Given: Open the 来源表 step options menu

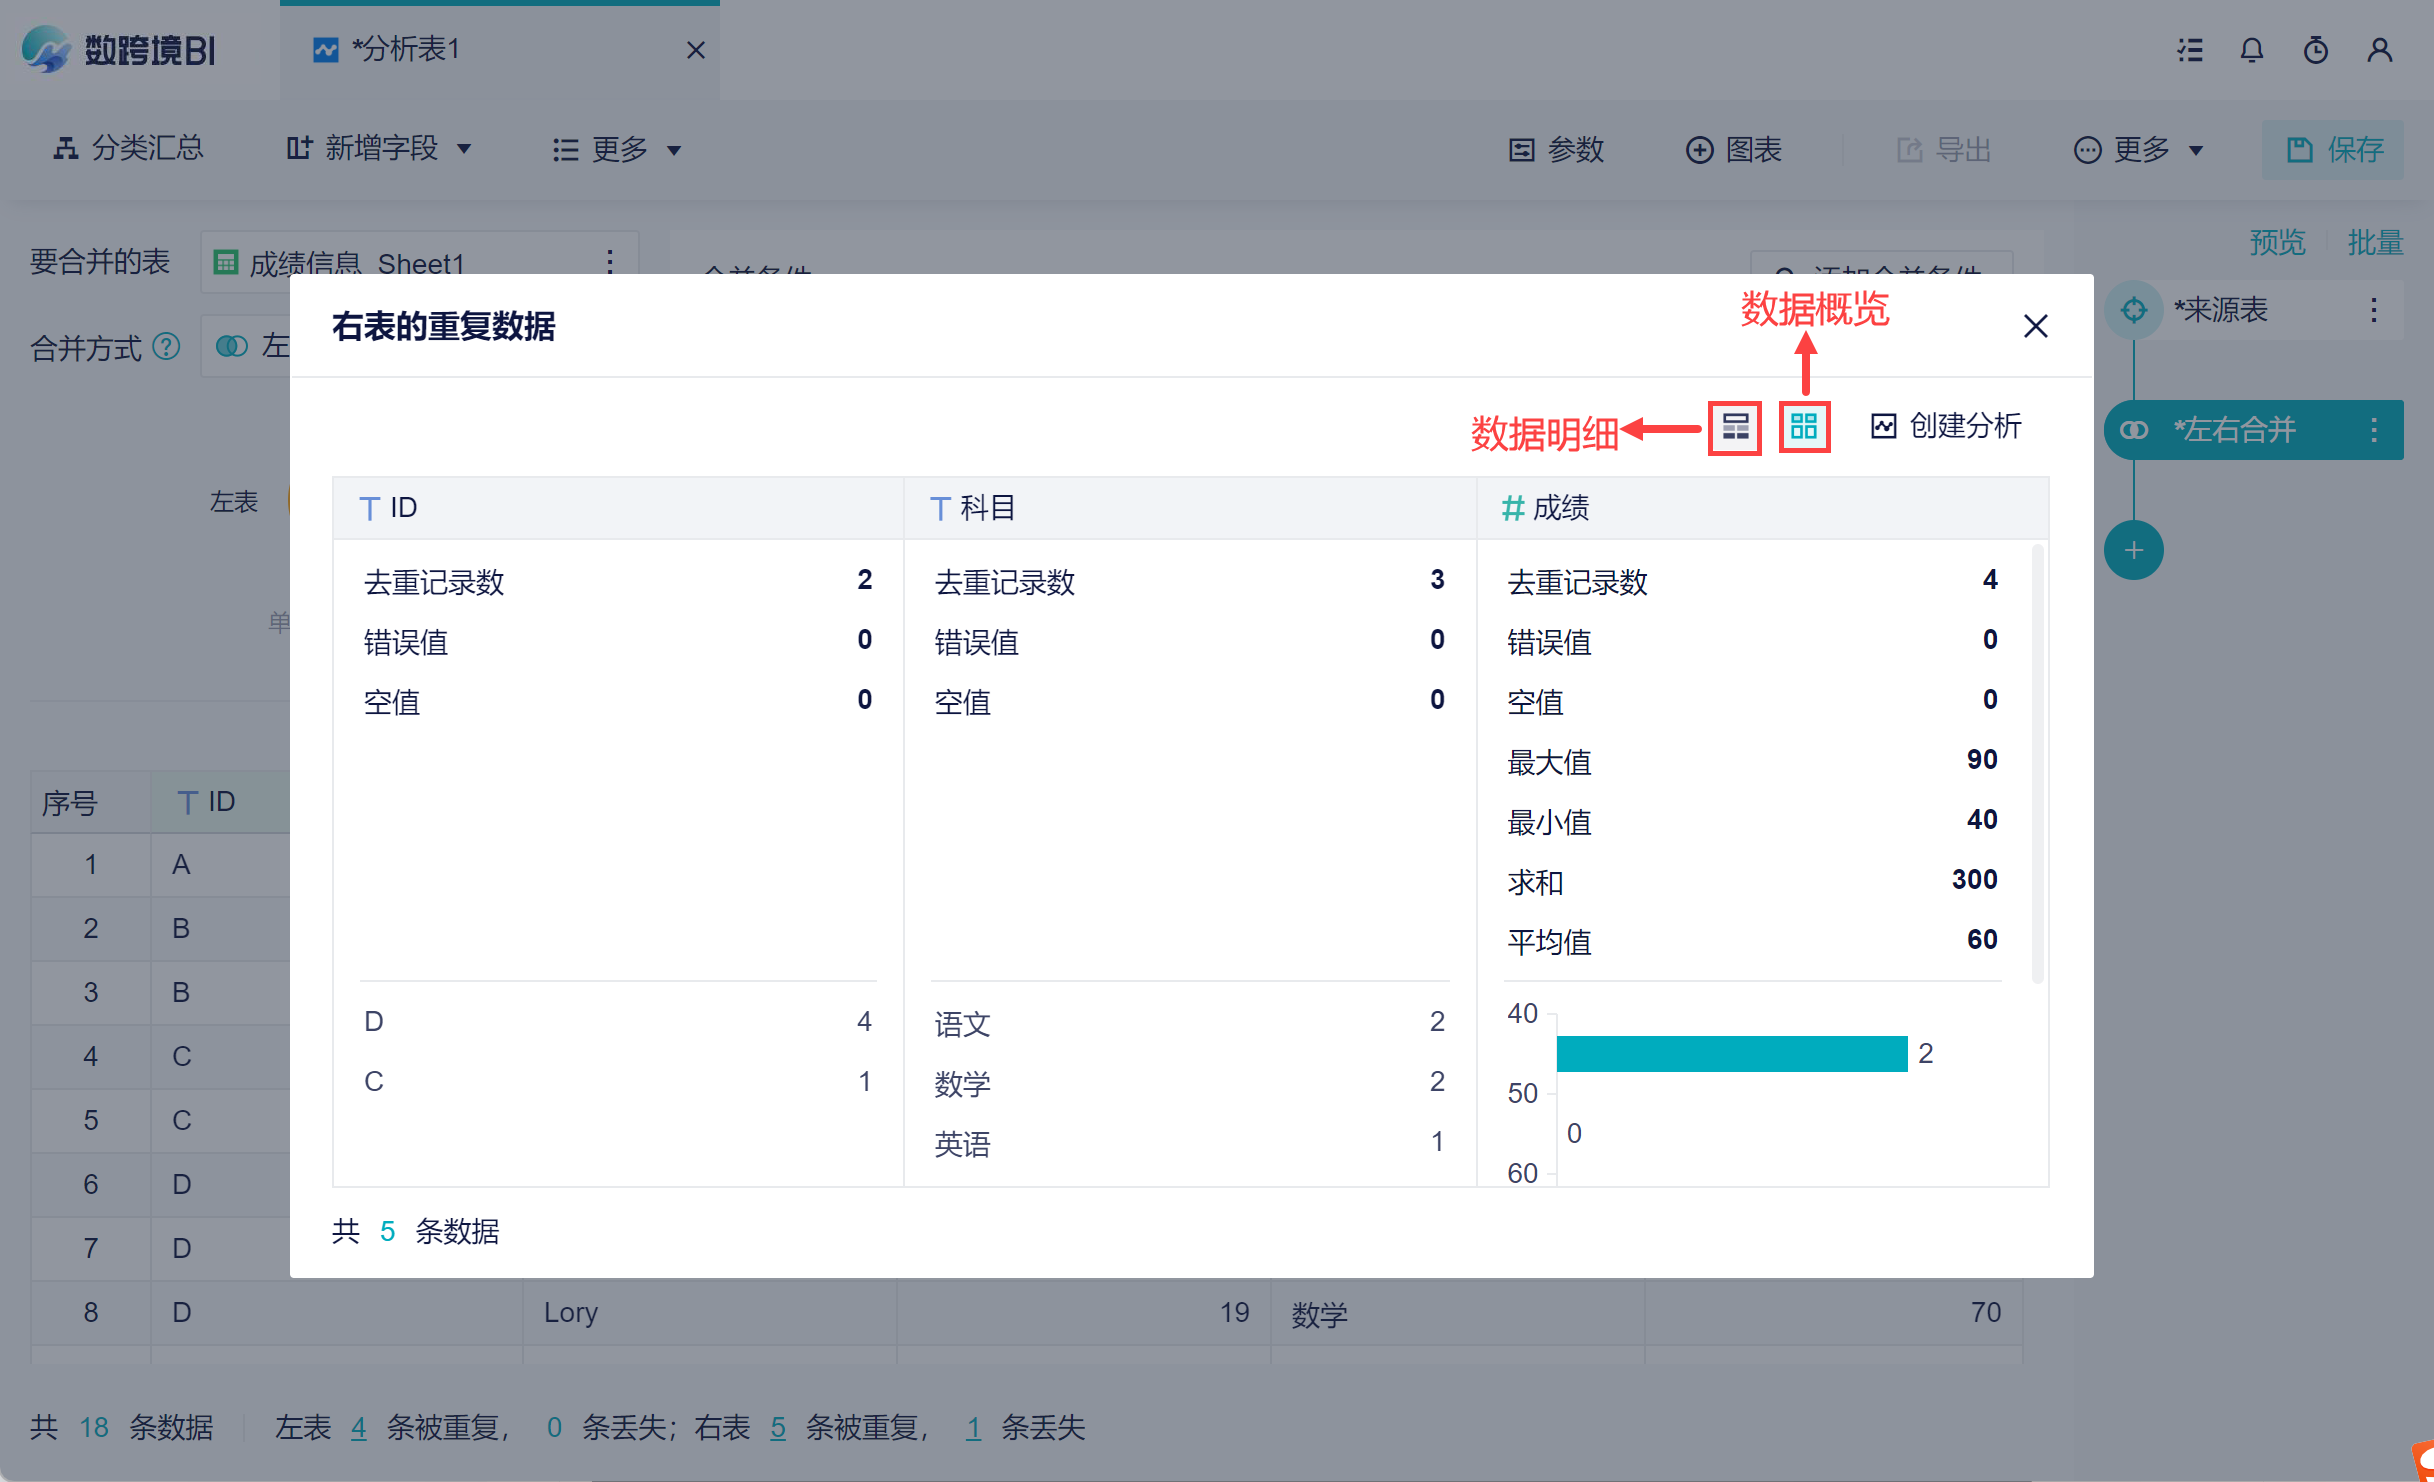Looking at the screenshot, I should click(x=2373, y=310).
